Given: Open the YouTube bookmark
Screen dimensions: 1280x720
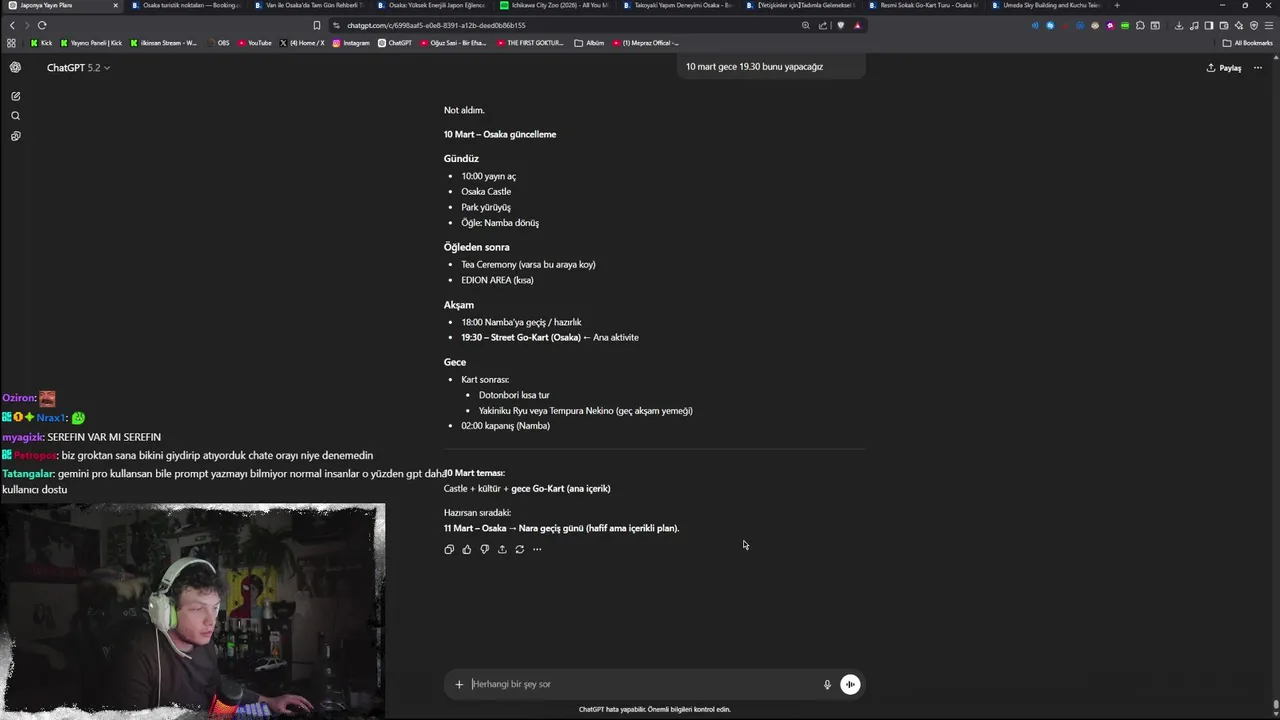Looking at the screenshot, I should click(255, 43).
